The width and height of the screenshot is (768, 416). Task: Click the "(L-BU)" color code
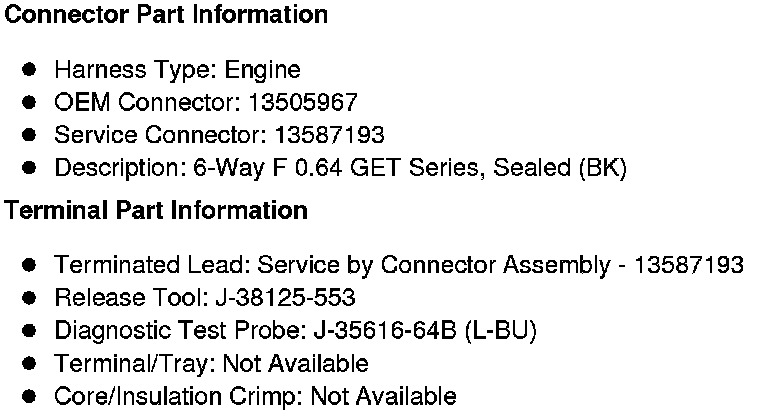click(x=502, y=331)
